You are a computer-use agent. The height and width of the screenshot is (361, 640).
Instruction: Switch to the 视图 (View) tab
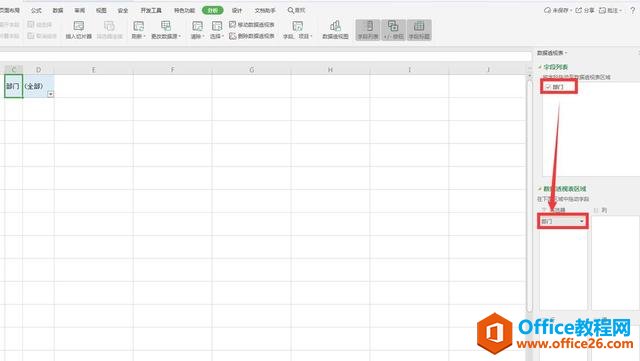click(x=101, y=10)
